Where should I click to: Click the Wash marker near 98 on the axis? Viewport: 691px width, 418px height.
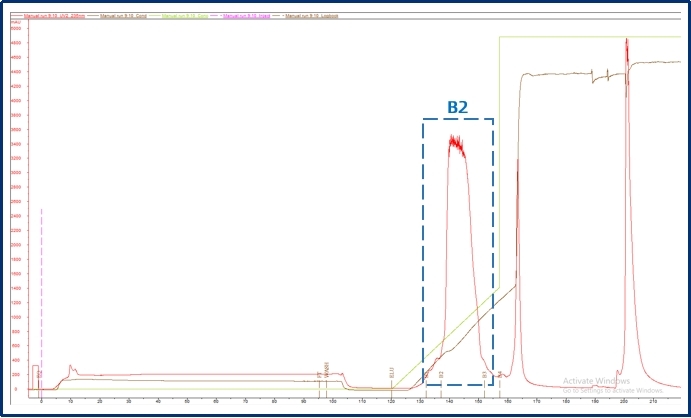(327, 373)
